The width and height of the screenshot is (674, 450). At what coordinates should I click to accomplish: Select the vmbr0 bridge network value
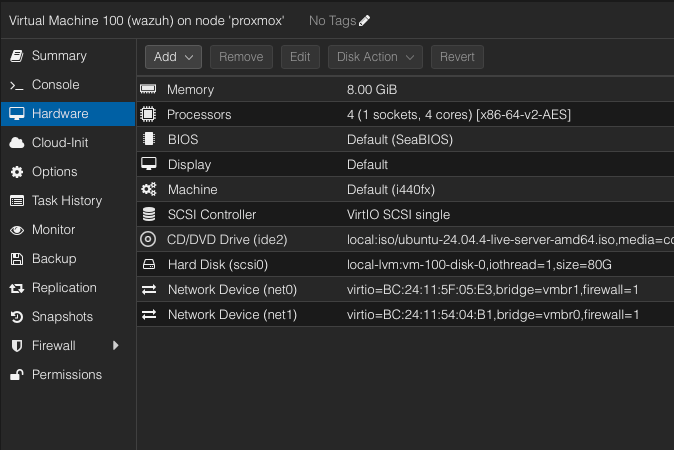pyautogui.click(x=493, y=315)
